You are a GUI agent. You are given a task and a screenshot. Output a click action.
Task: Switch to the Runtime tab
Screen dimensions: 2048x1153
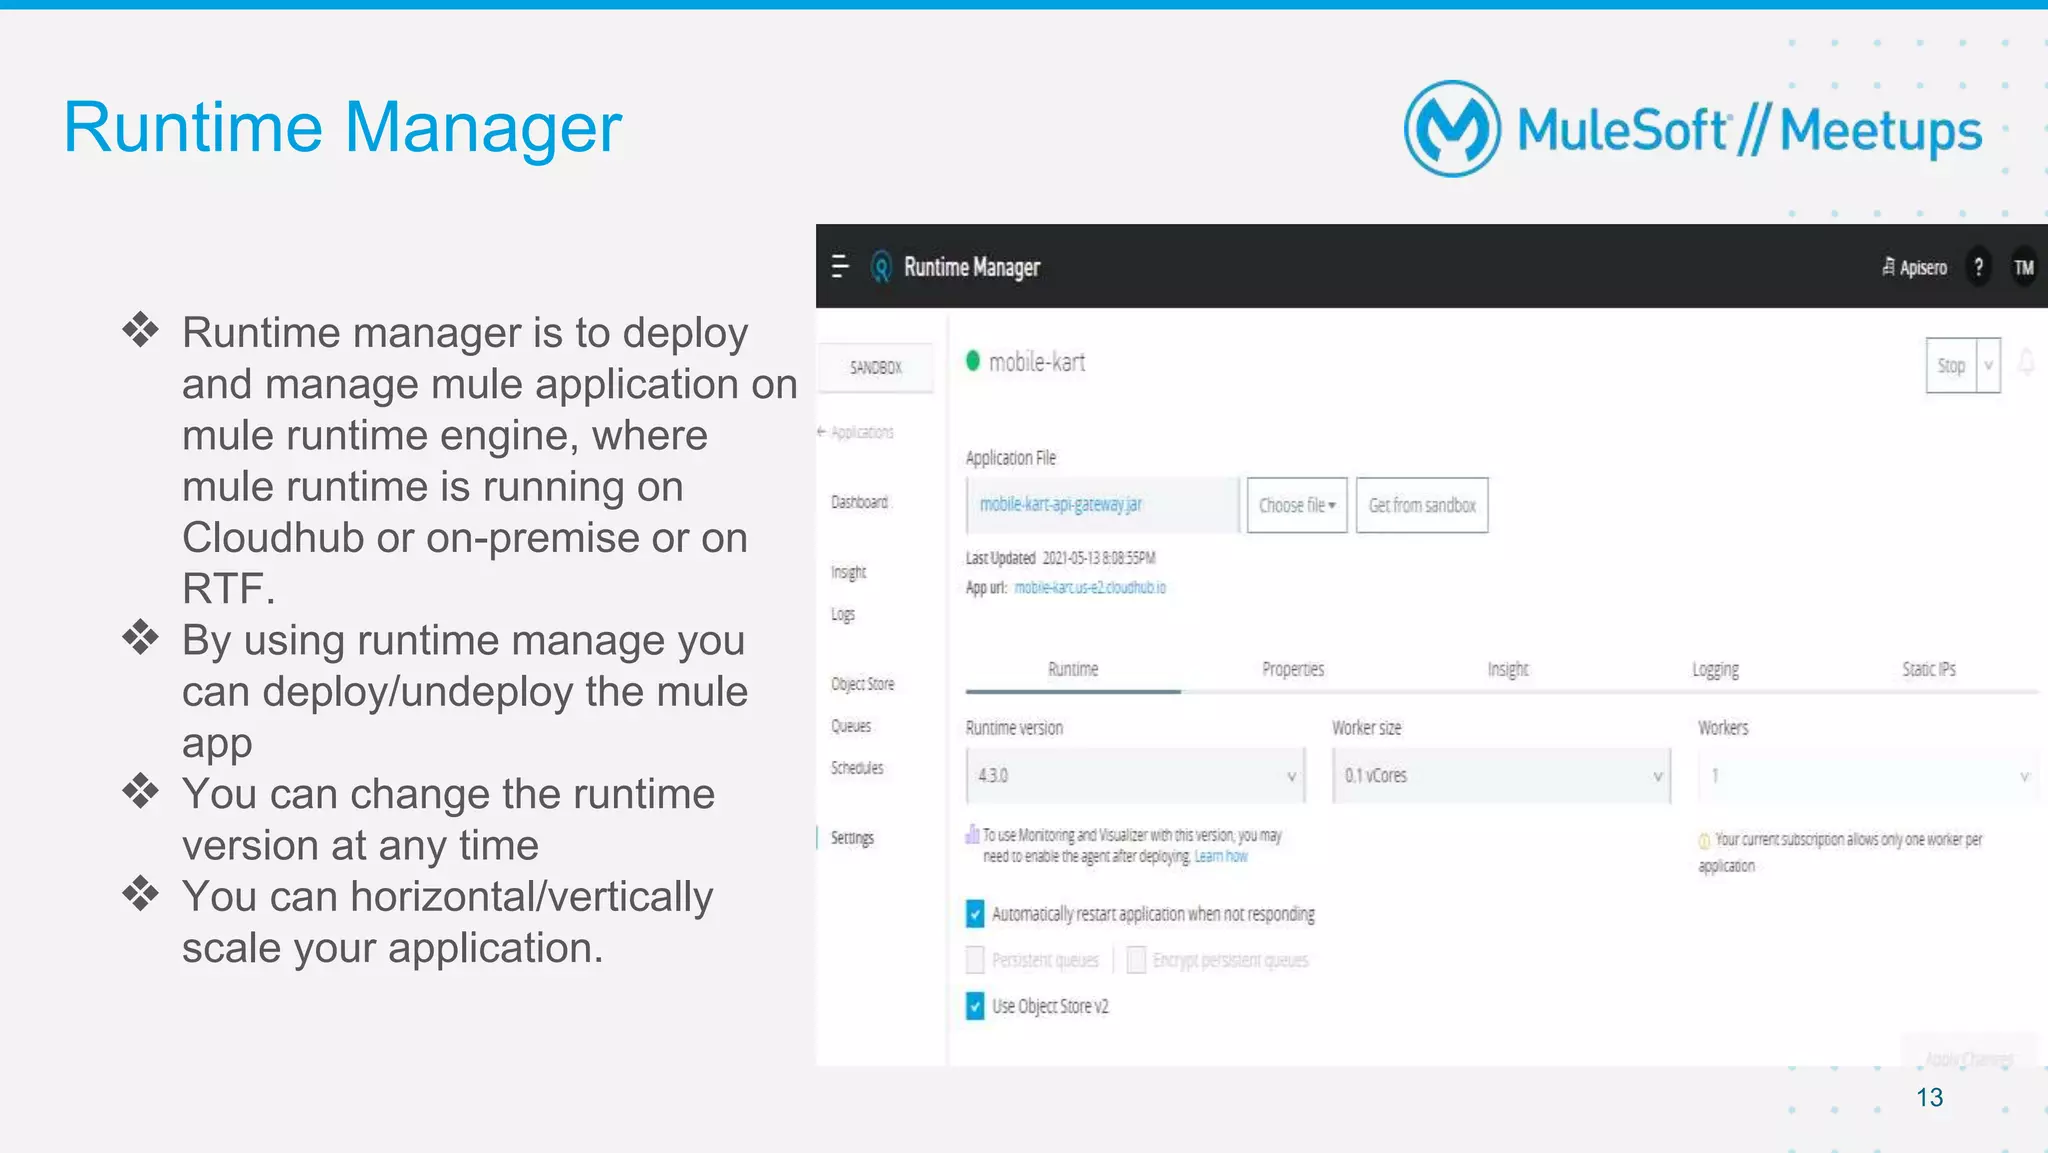tap(1073, 669)
